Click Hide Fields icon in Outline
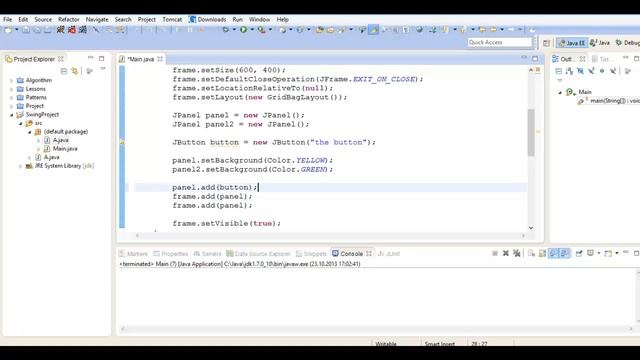This screenshot has width=640, height=360. (x=580, y=71)
